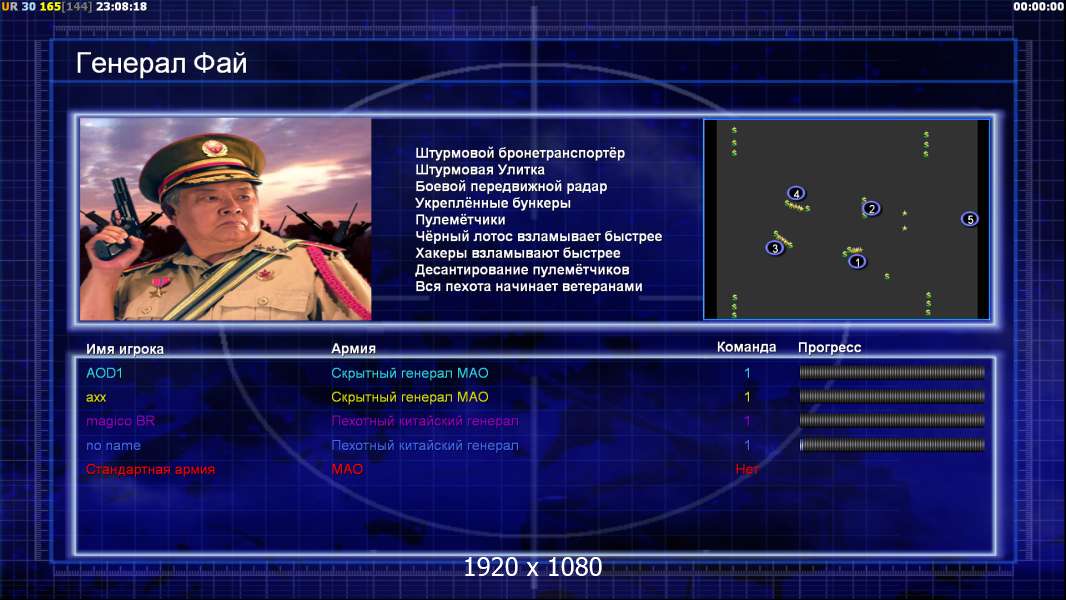The width and height of the screenshot is (1066, 600).
Task: Click 'Десантирование пулемётчиков' line
Action: coord(522,270)
